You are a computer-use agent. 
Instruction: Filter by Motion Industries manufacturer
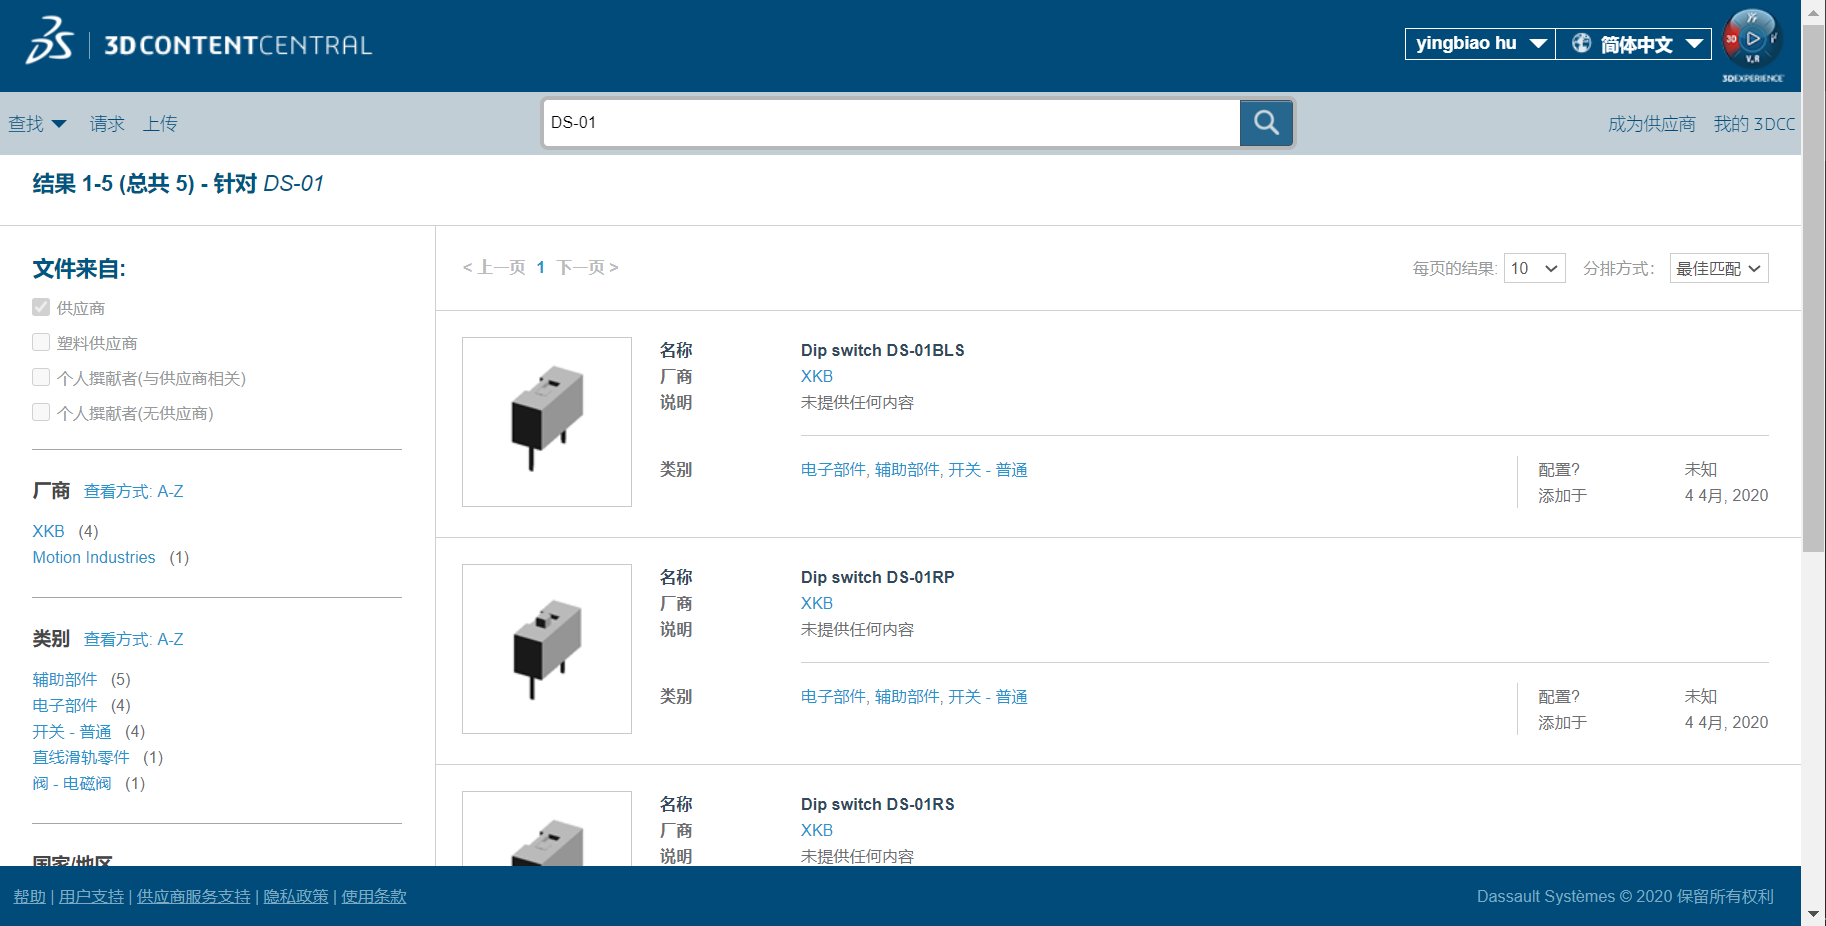94,557
